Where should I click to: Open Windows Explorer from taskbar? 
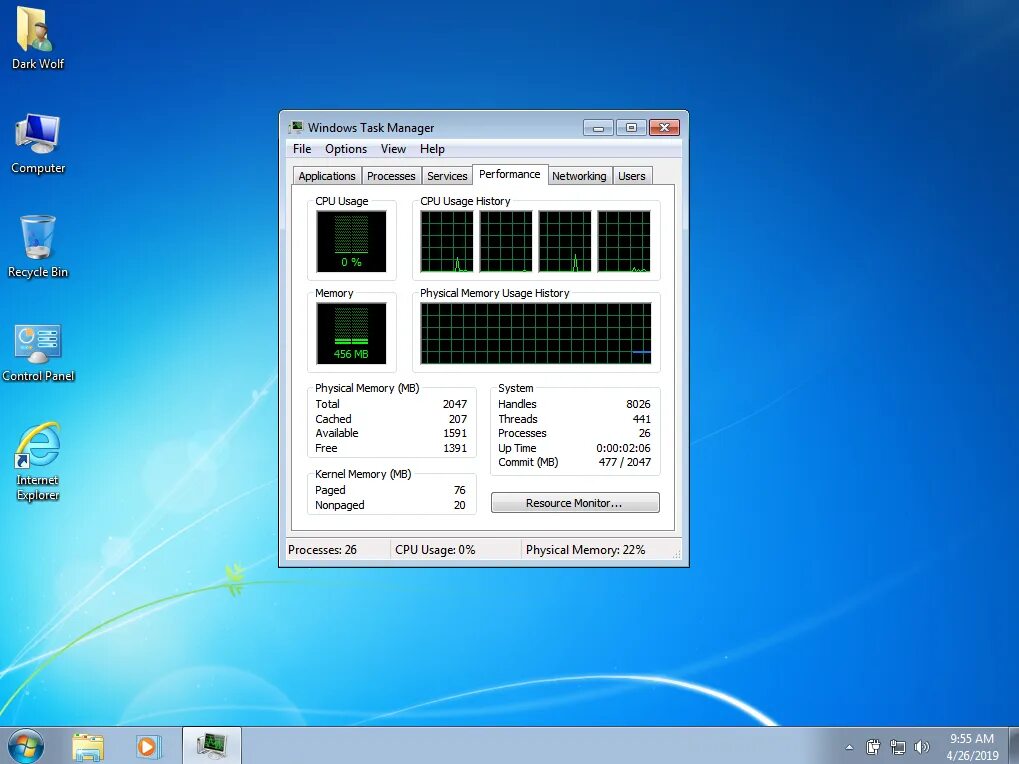88,746
